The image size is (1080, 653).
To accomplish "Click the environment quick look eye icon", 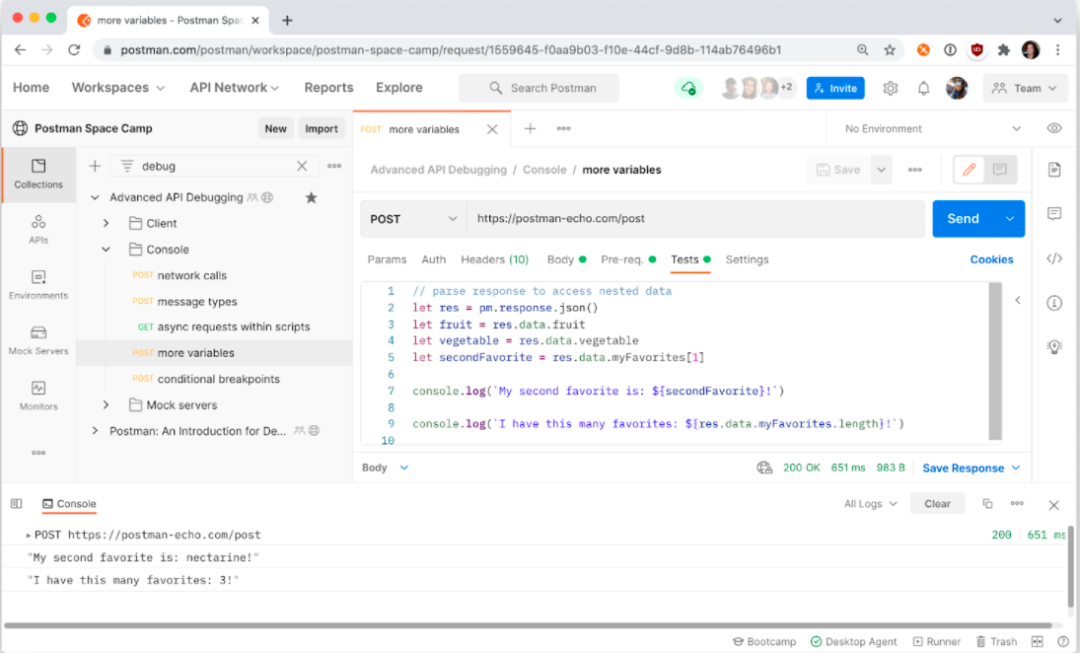I will click(x=1054, y=128).
